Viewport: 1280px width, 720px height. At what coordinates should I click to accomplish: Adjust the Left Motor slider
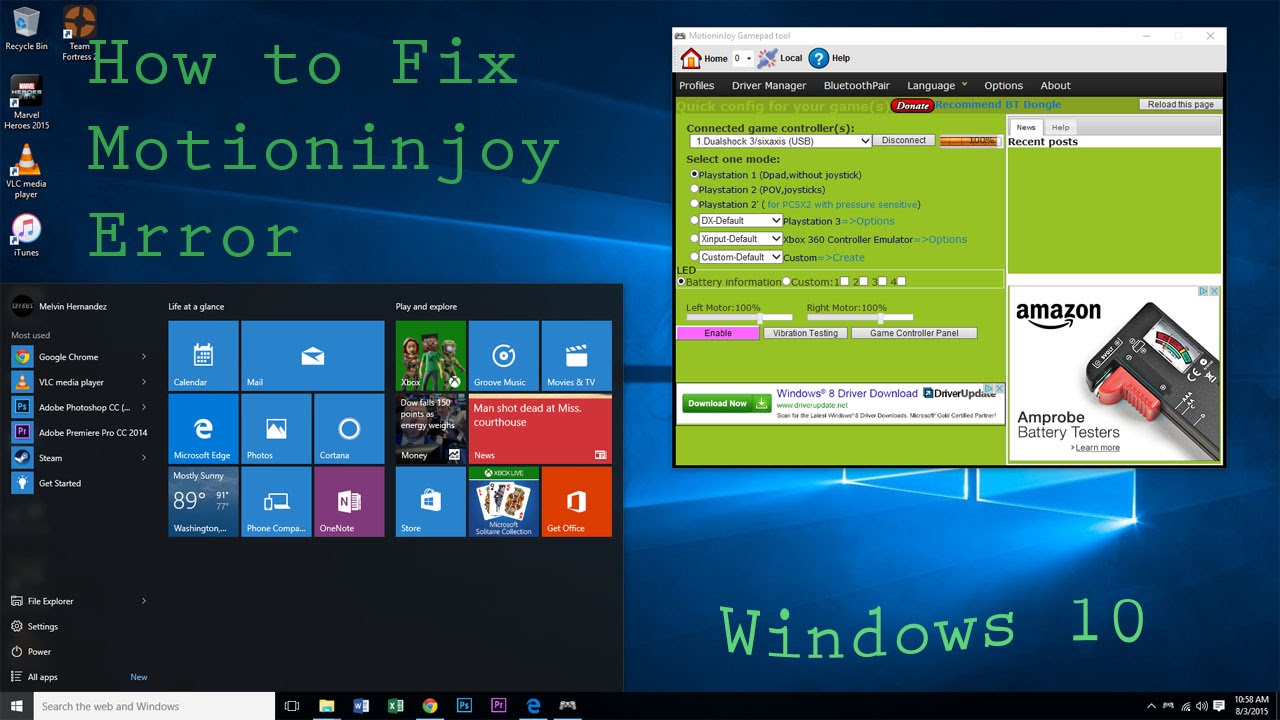coord(739,318)
